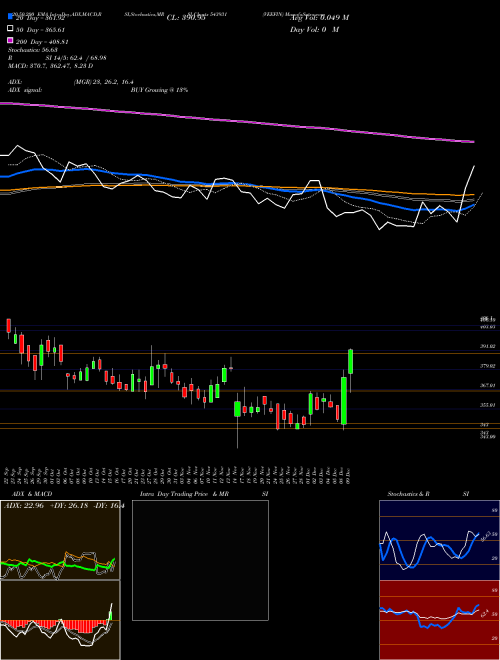Select the '50 Day = 365.61' label
Image resolution: width=500 pixels, height=660 pixels.
click(42, 30)
